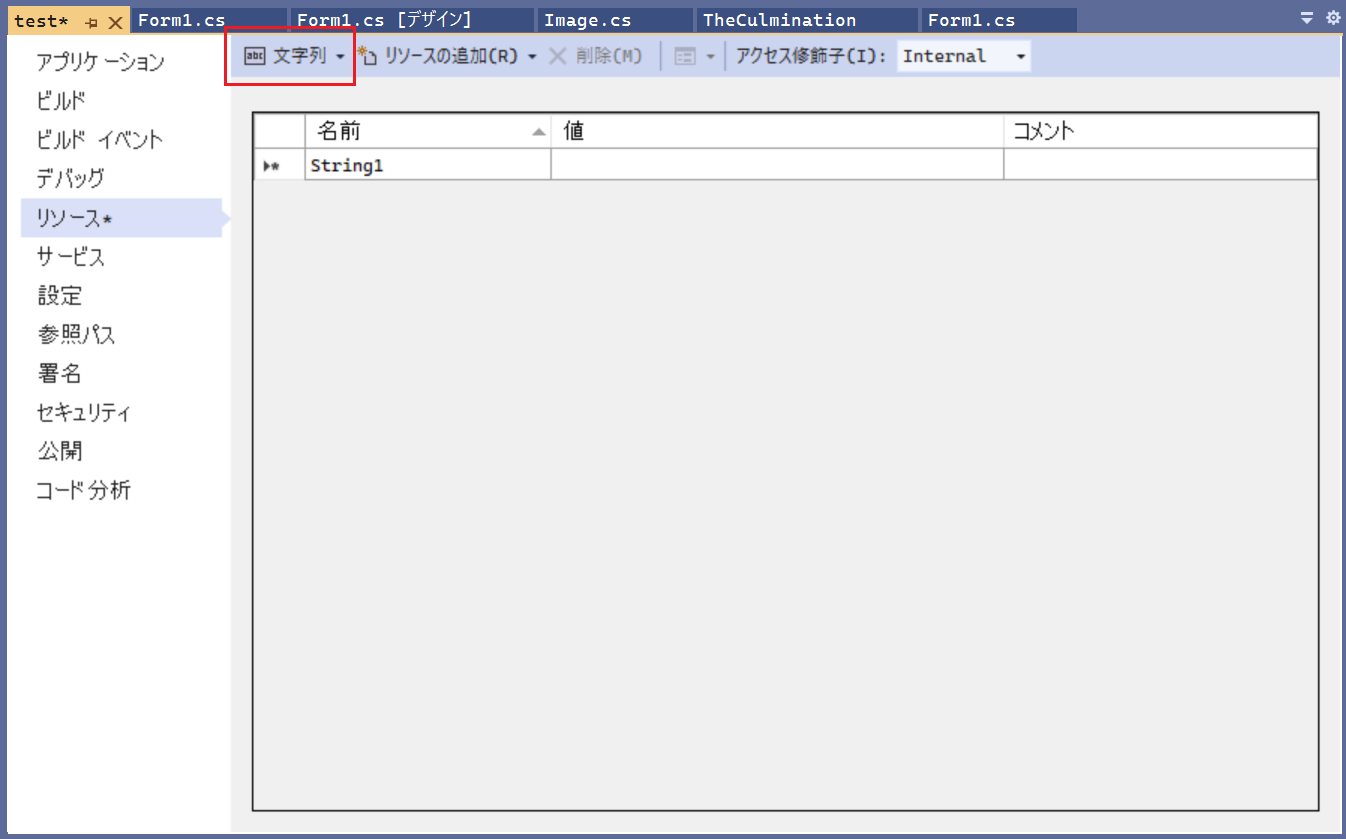Select the 署名 page
The height and width of the screenshot is (839, 1346).
pos(60,374)
